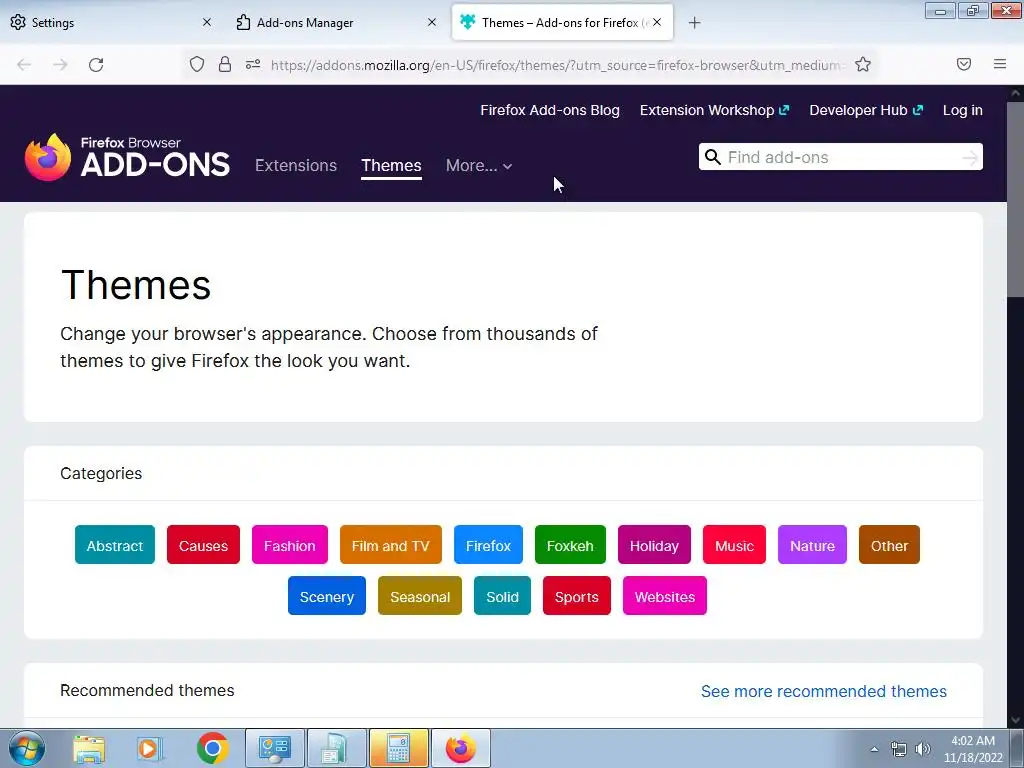See more recommended themes
Image resolution: width=1024 pixels, height=768 pixels.
tap(824, 692)
